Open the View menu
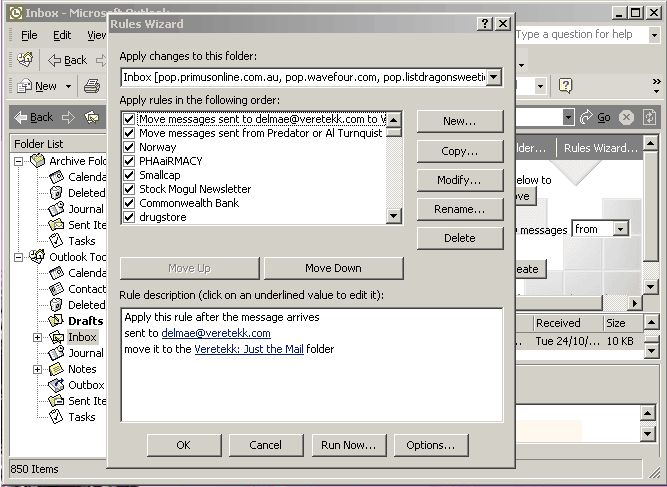667x487 pixels. coord(96,35)
